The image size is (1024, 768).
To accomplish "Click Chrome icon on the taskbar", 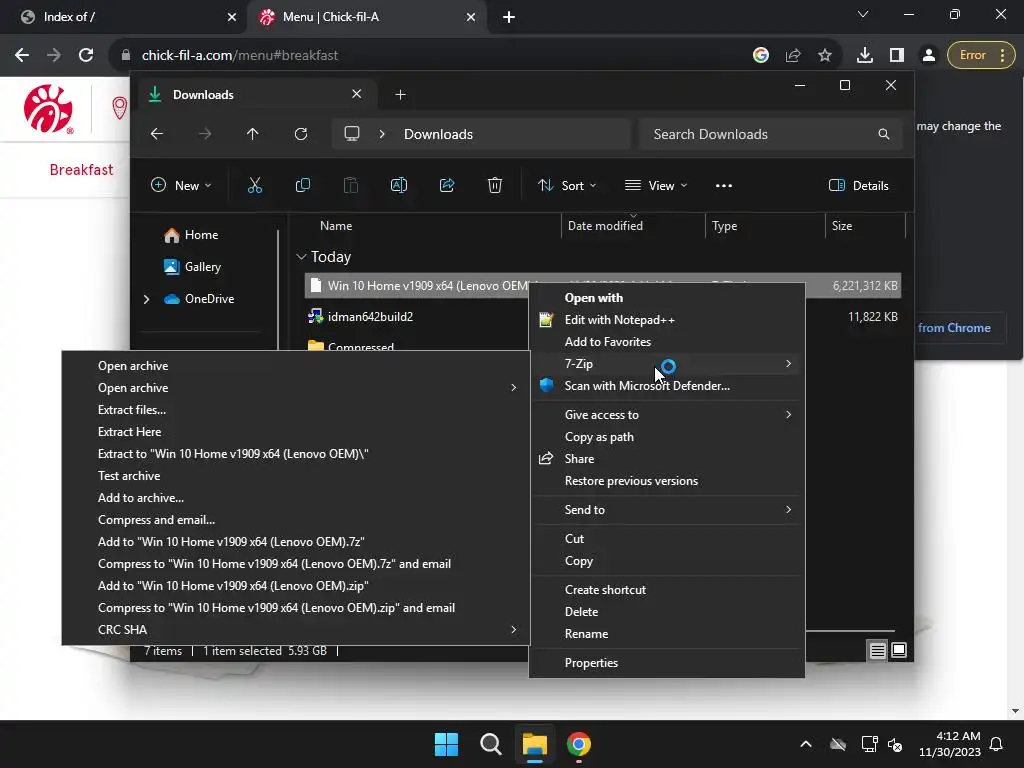I will (x=579, y=744).
